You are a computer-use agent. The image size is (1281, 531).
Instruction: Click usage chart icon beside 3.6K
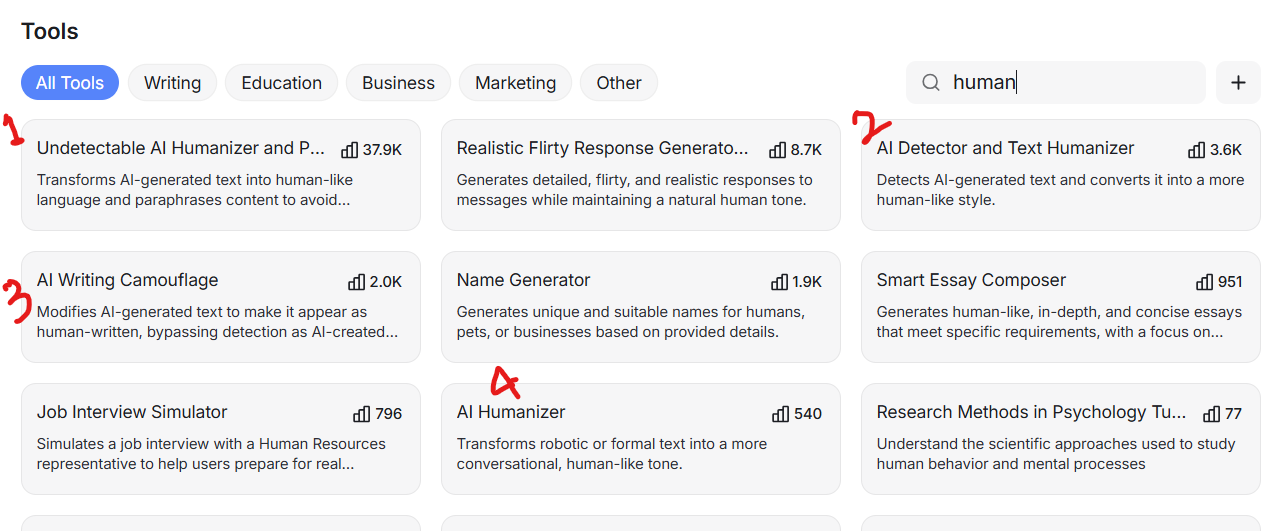pyautogui.click(x=1196, y=150)
